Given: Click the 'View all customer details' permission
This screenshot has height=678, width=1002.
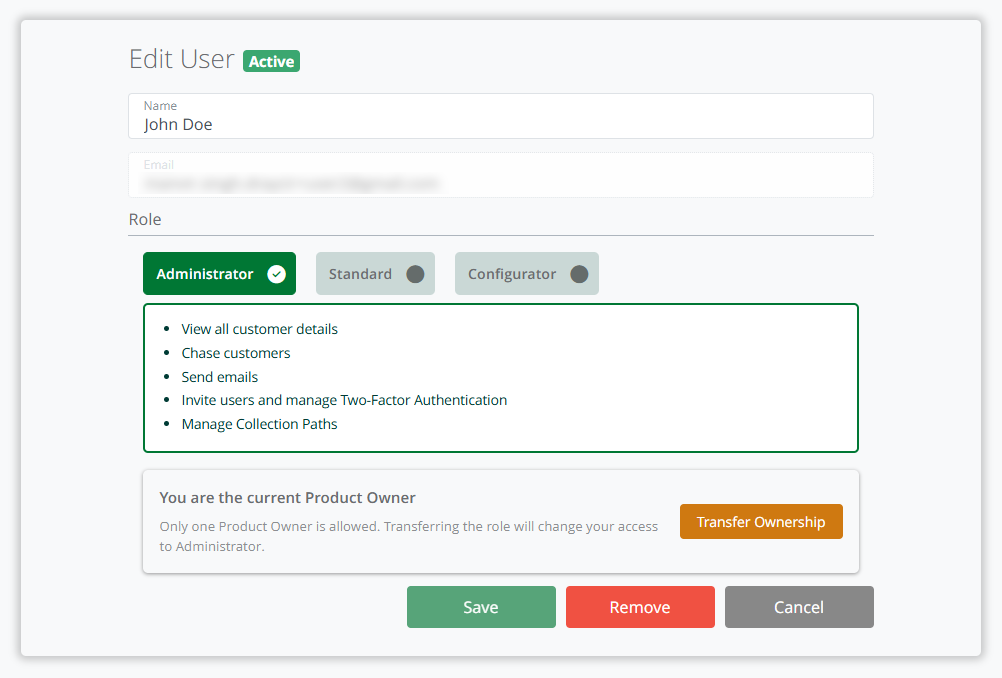Looking at the screenshot, I should tap(259, 329).
